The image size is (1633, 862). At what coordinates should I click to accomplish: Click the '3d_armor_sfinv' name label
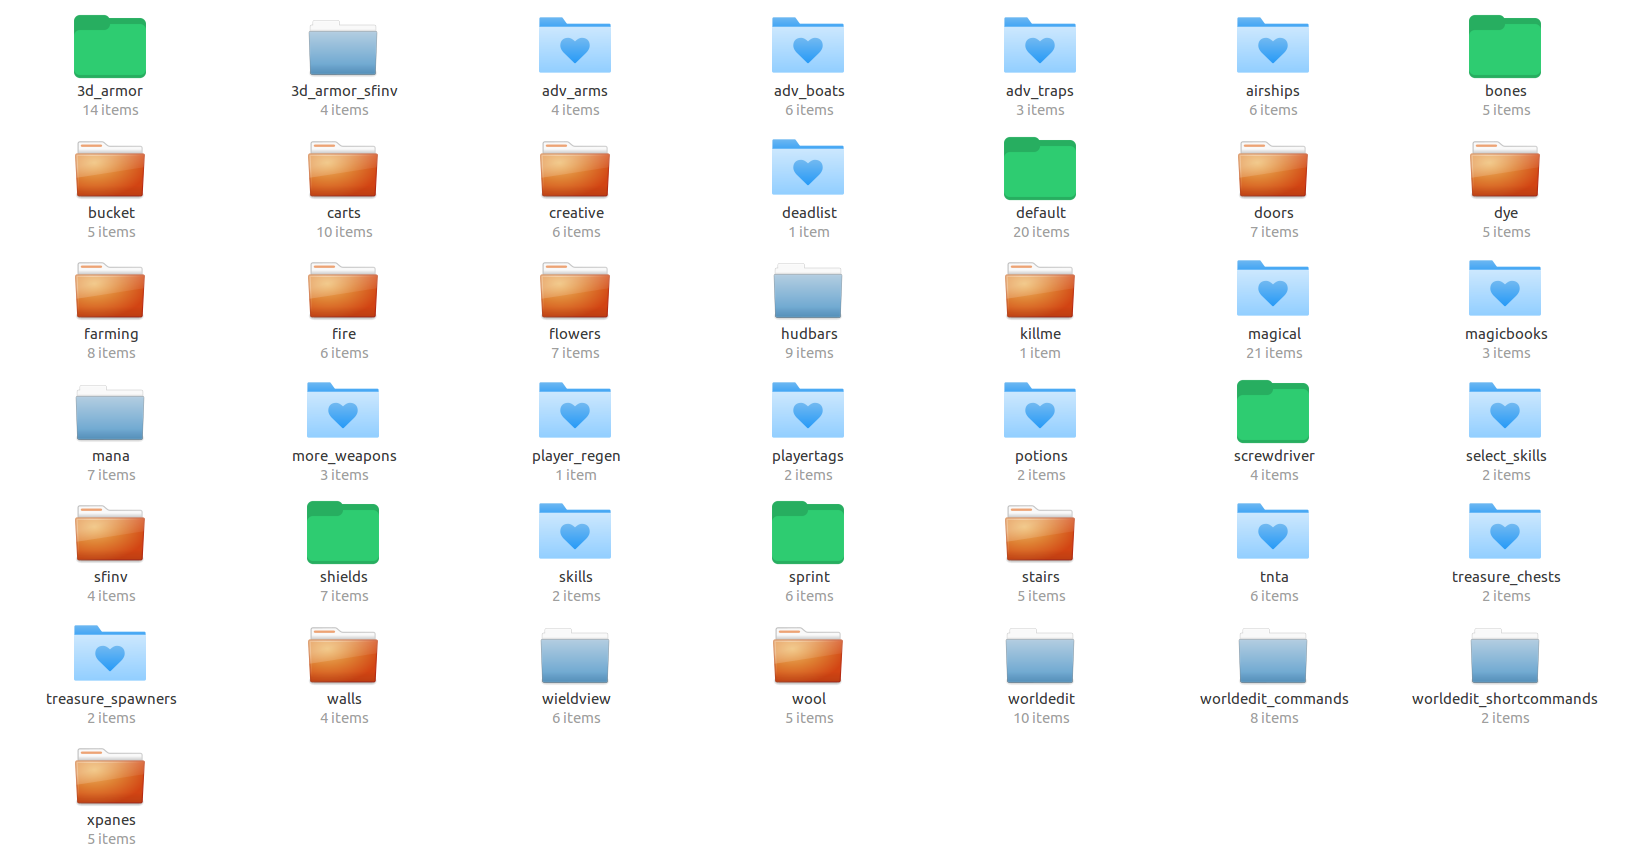(x=344, y=91)
